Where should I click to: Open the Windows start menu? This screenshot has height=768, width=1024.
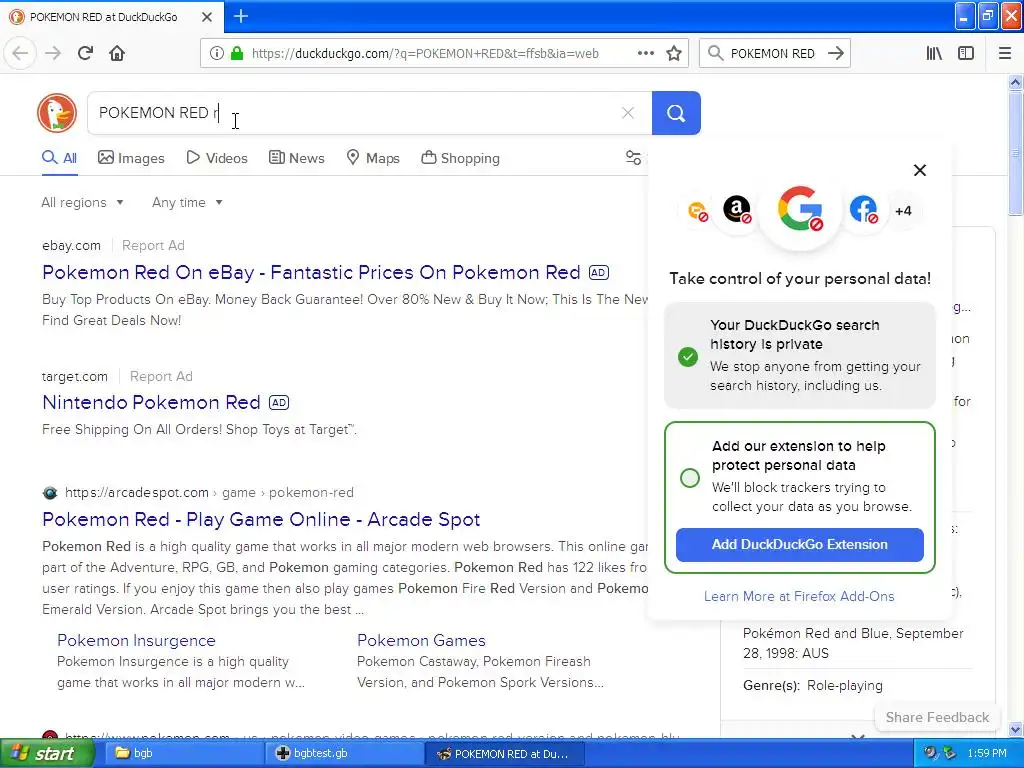[x=46, y=754]
